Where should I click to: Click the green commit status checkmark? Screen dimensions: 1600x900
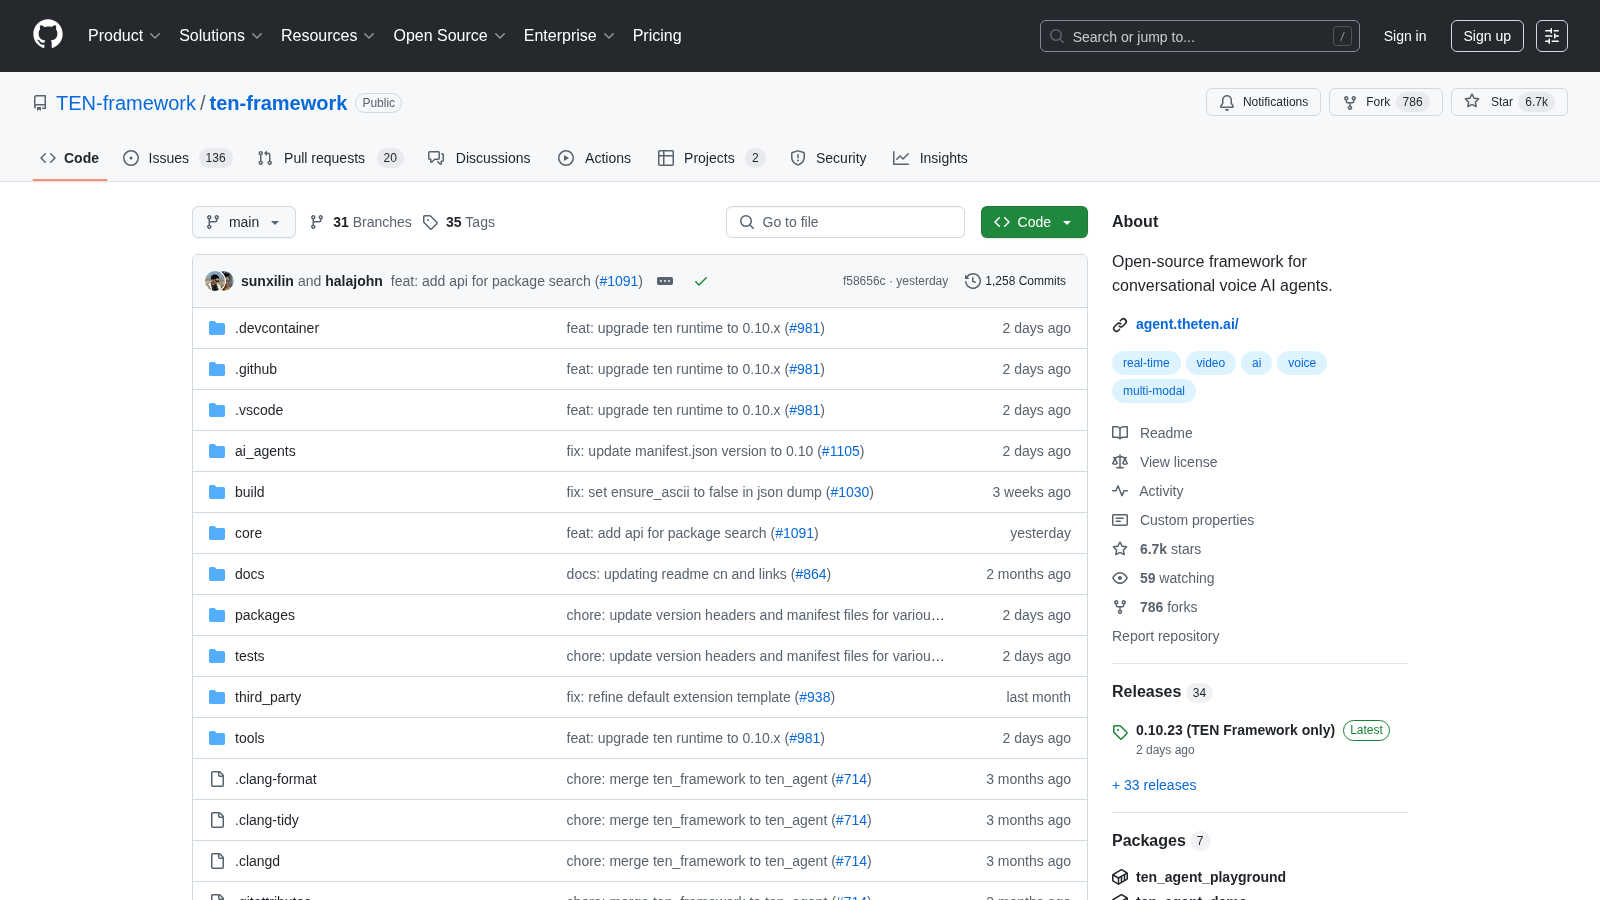pos(701,281)
